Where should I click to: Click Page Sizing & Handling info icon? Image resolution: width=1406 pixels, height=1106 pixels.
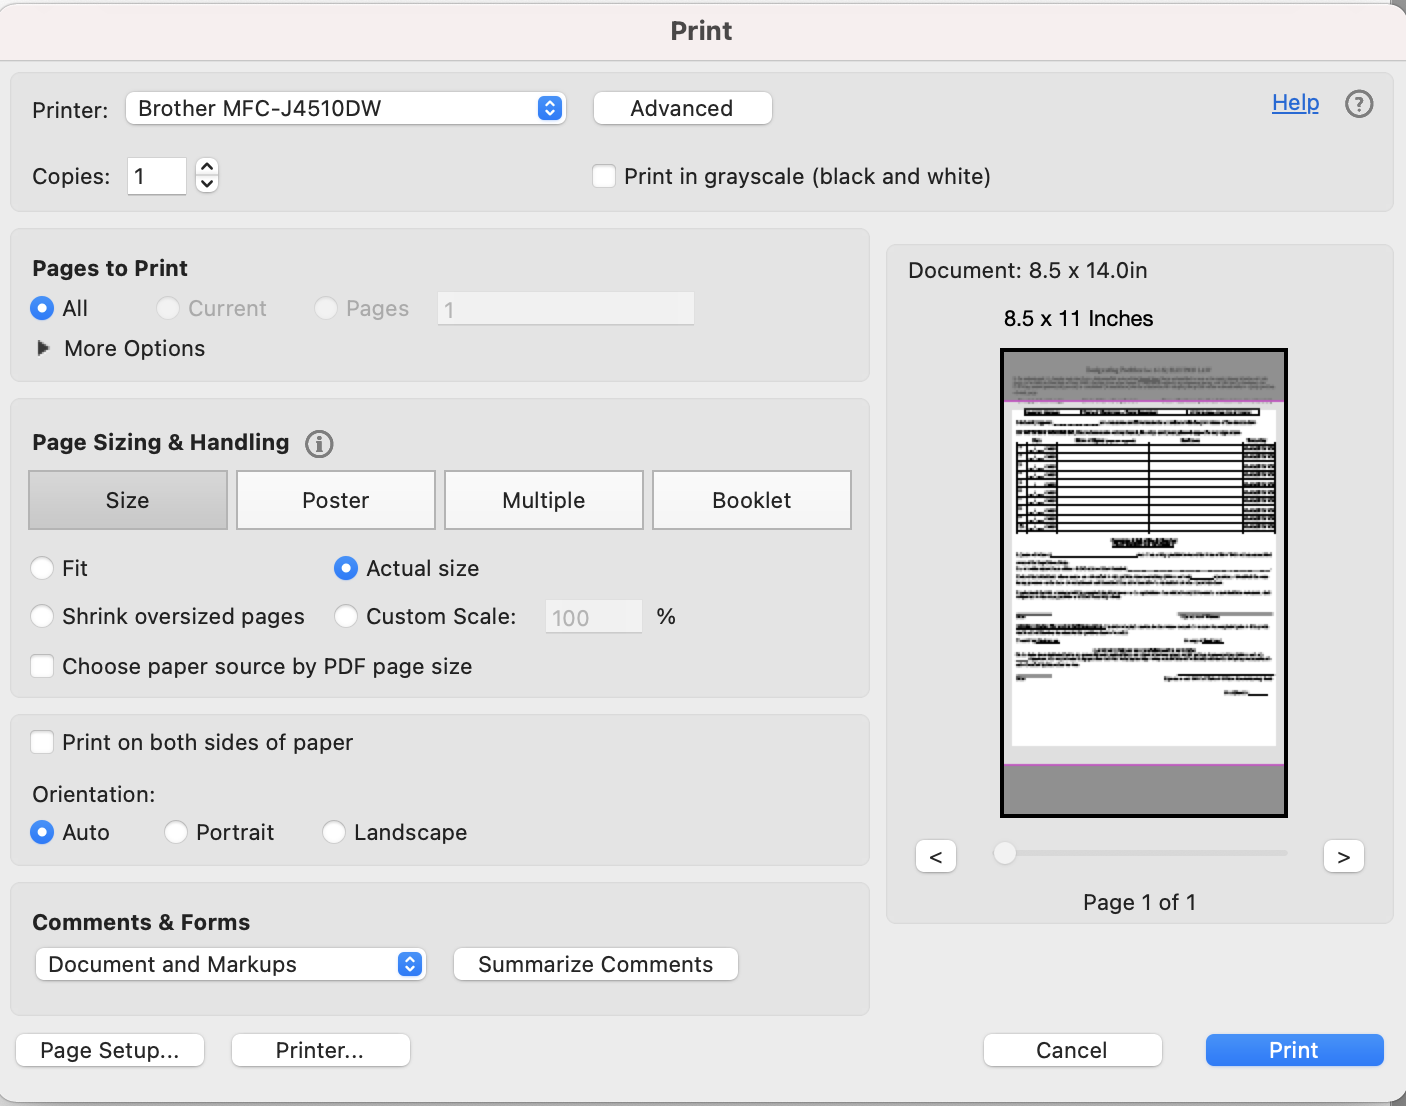coord(319,444)
